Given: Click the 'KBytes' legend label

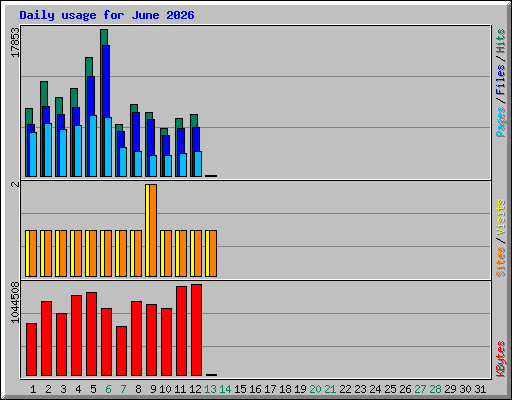Looking at the screenshot, I should coord(500,359).
